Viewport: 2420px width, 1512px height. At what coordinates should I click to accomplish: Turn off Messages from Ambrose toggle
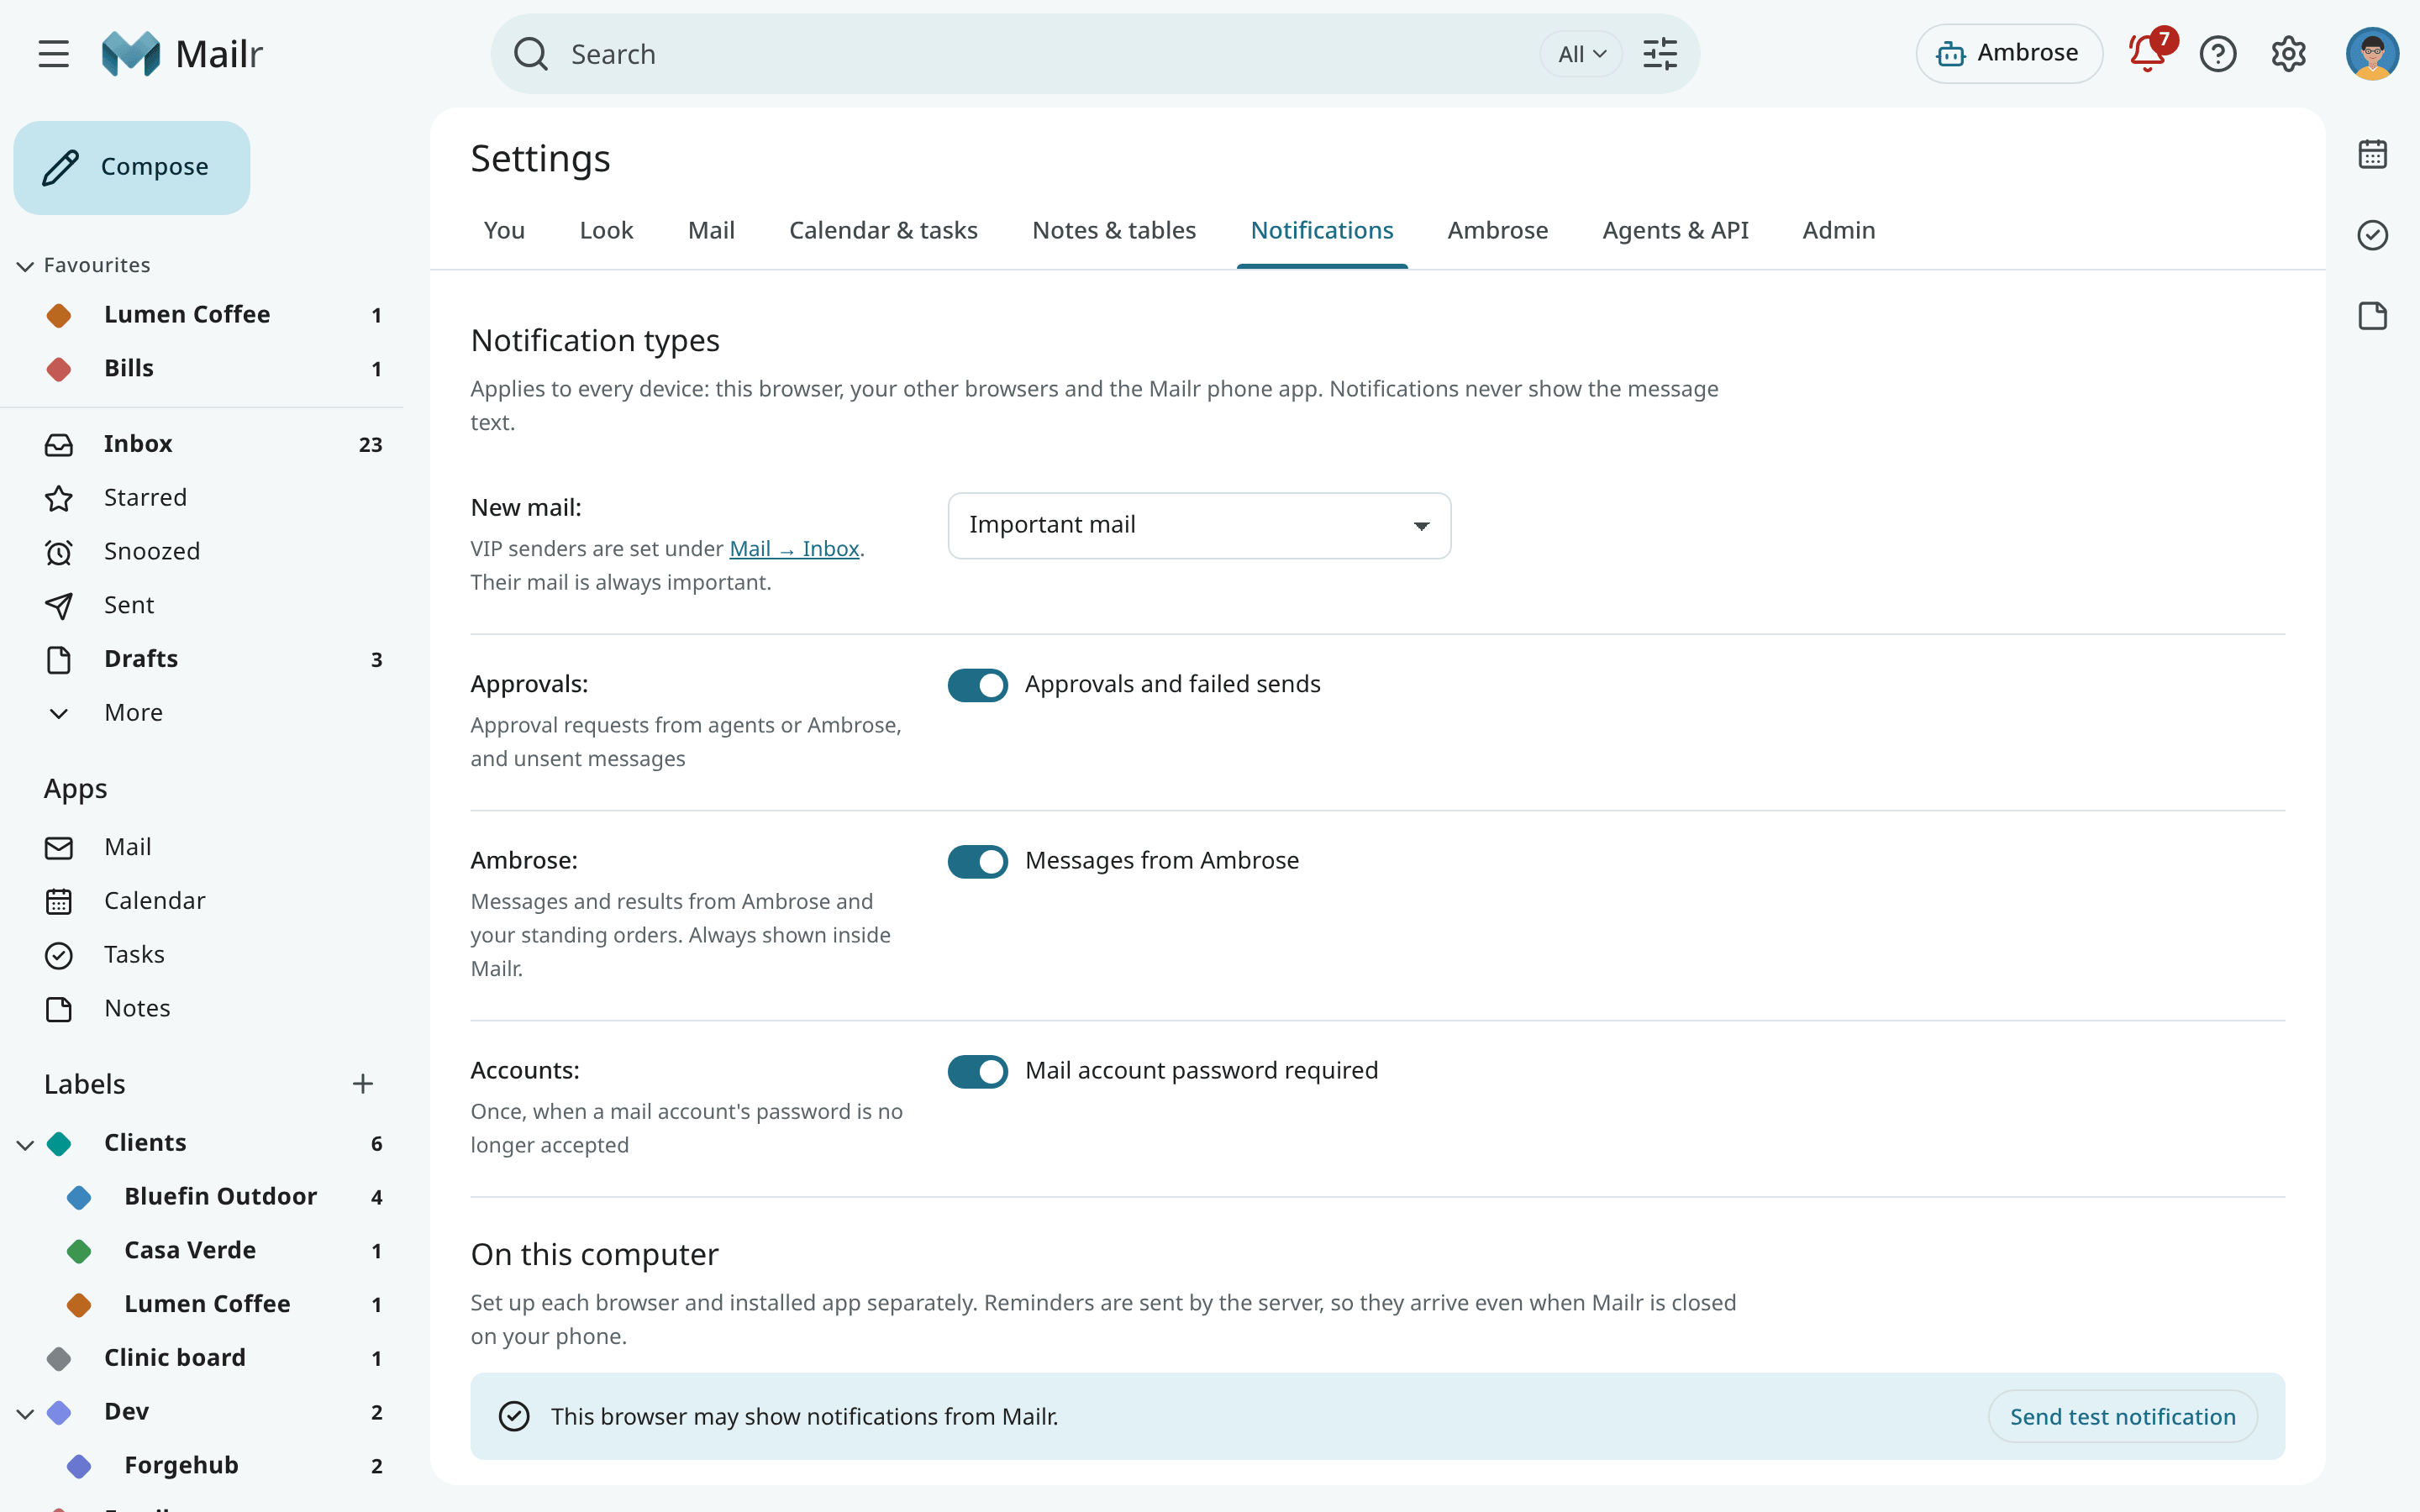pyautogui.click(x=977, y=861)
